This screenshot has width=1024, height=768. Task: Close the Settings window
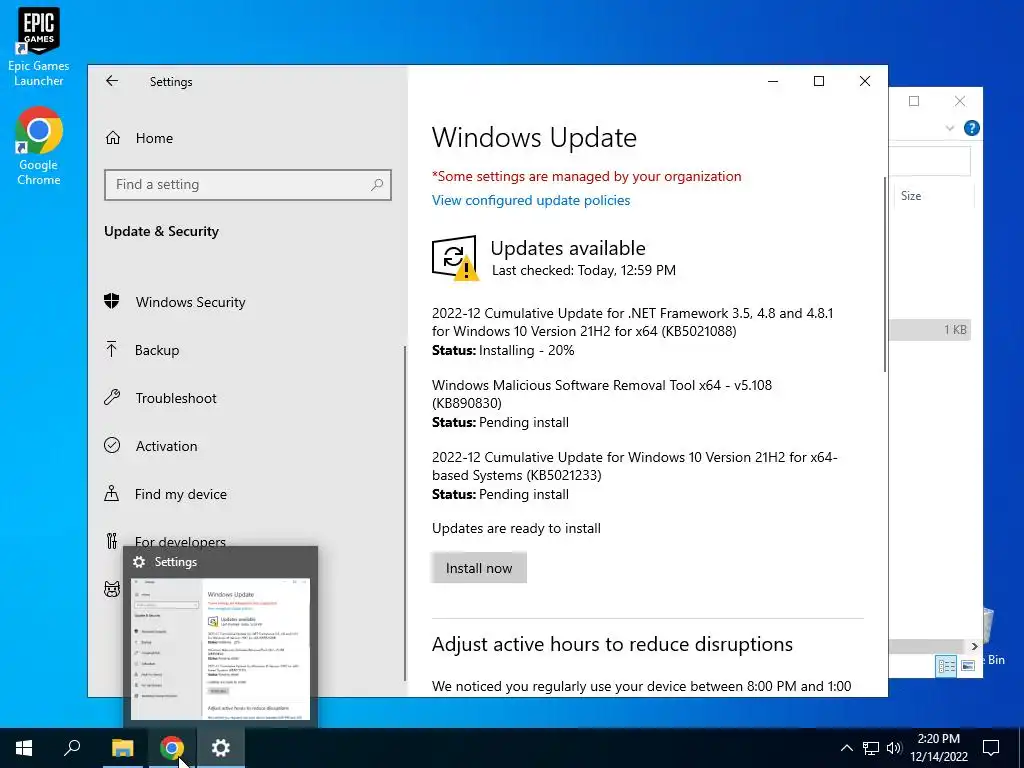(865, 81)
